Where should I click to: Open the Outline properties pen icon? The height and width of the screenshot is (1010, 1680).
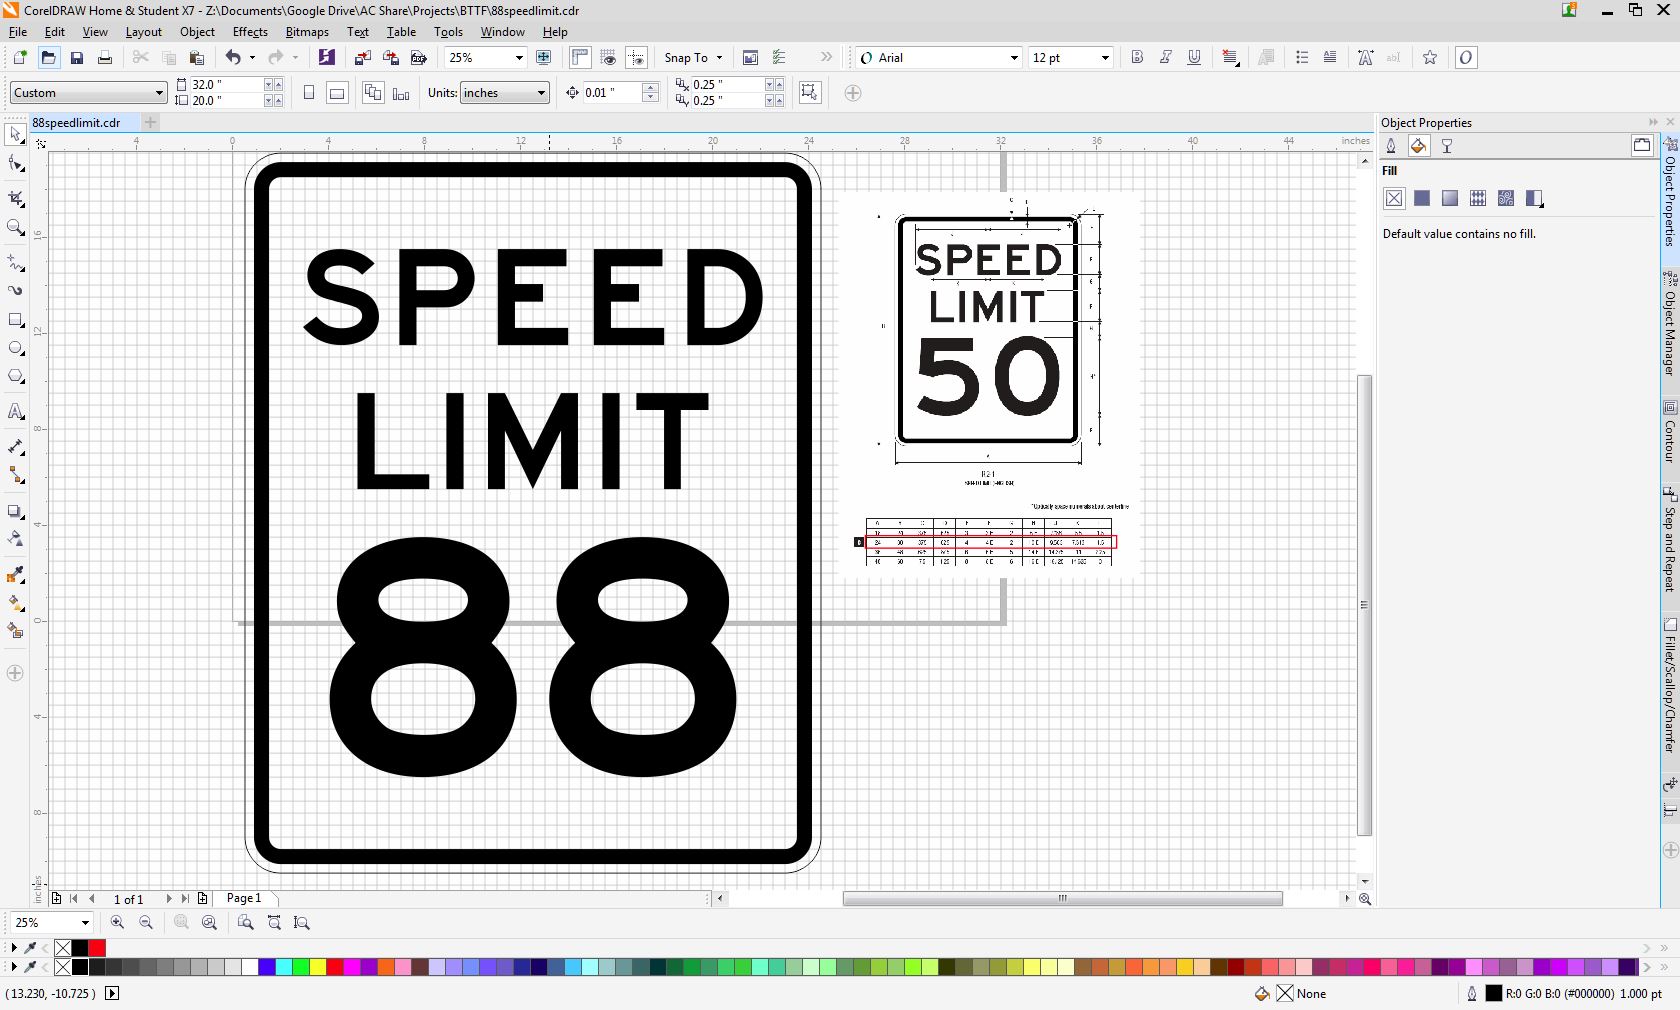[x=1391, y=146]
